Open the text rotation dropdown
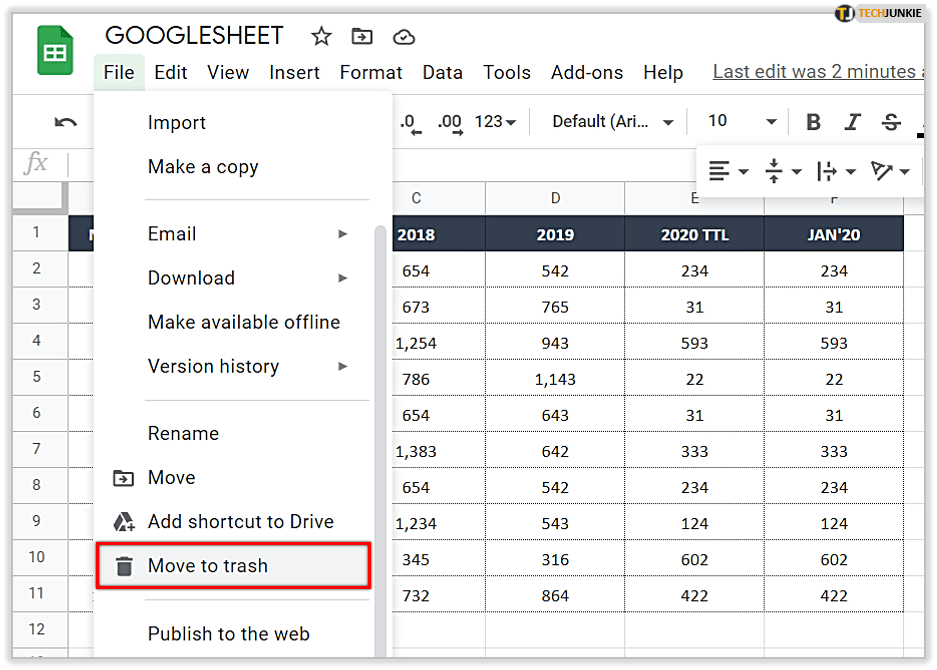Image resolution: width=937 pixels, height=670 pixels. (891, 172)
